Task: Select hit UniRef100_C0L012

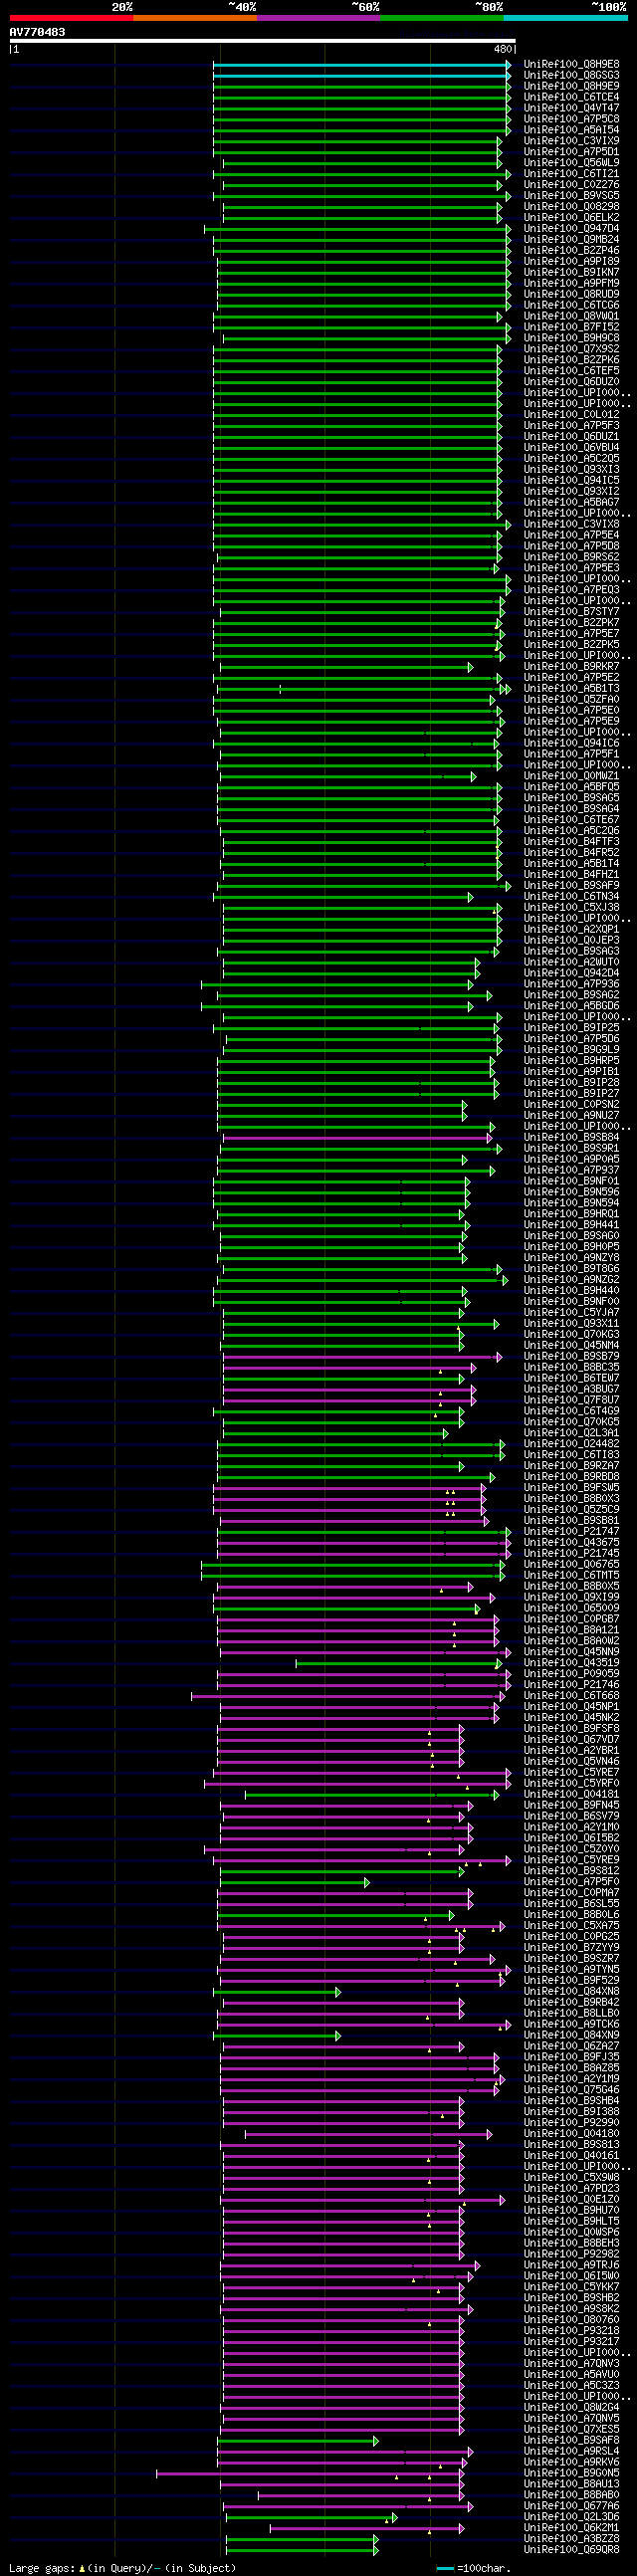Action: pos(571,415)
